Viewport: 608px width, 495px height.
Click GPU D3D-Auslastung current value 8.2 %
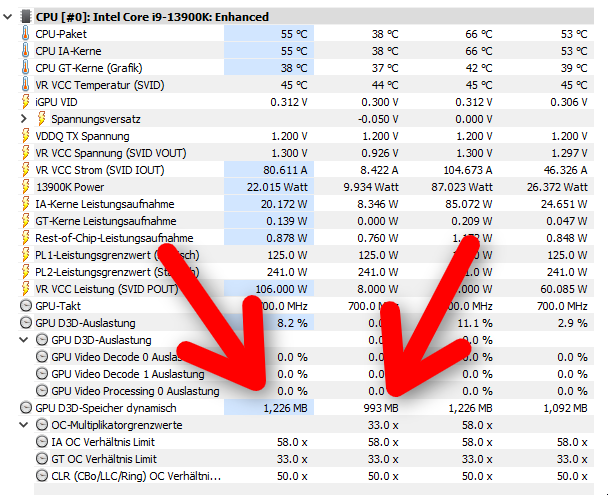[x=292, y=323]
